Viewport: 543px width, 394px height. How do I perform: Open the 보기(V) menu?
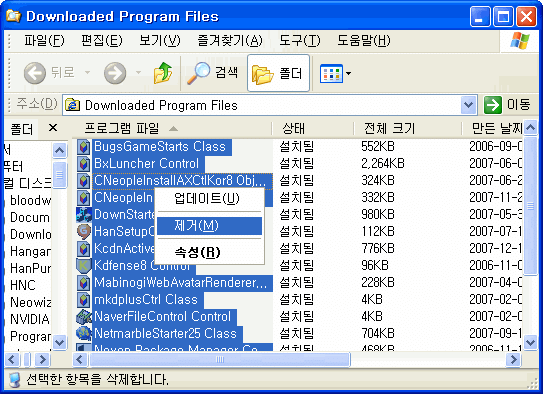click(160, 41)
